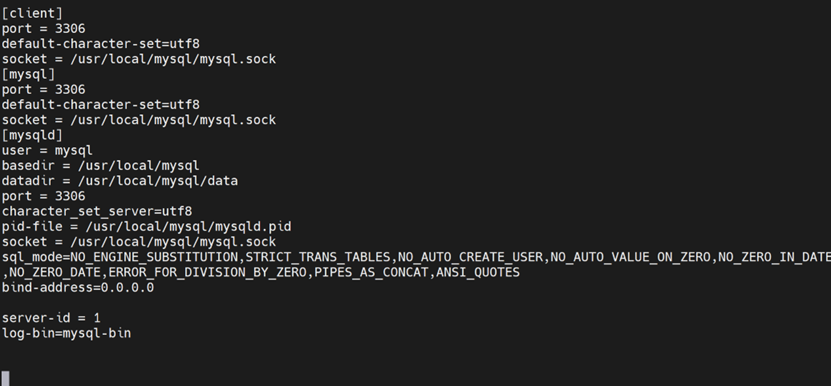Click the log-bin=mysql-bin line
Image resolution: width=831 pixels, height=386 pixels.
[66, 334]
